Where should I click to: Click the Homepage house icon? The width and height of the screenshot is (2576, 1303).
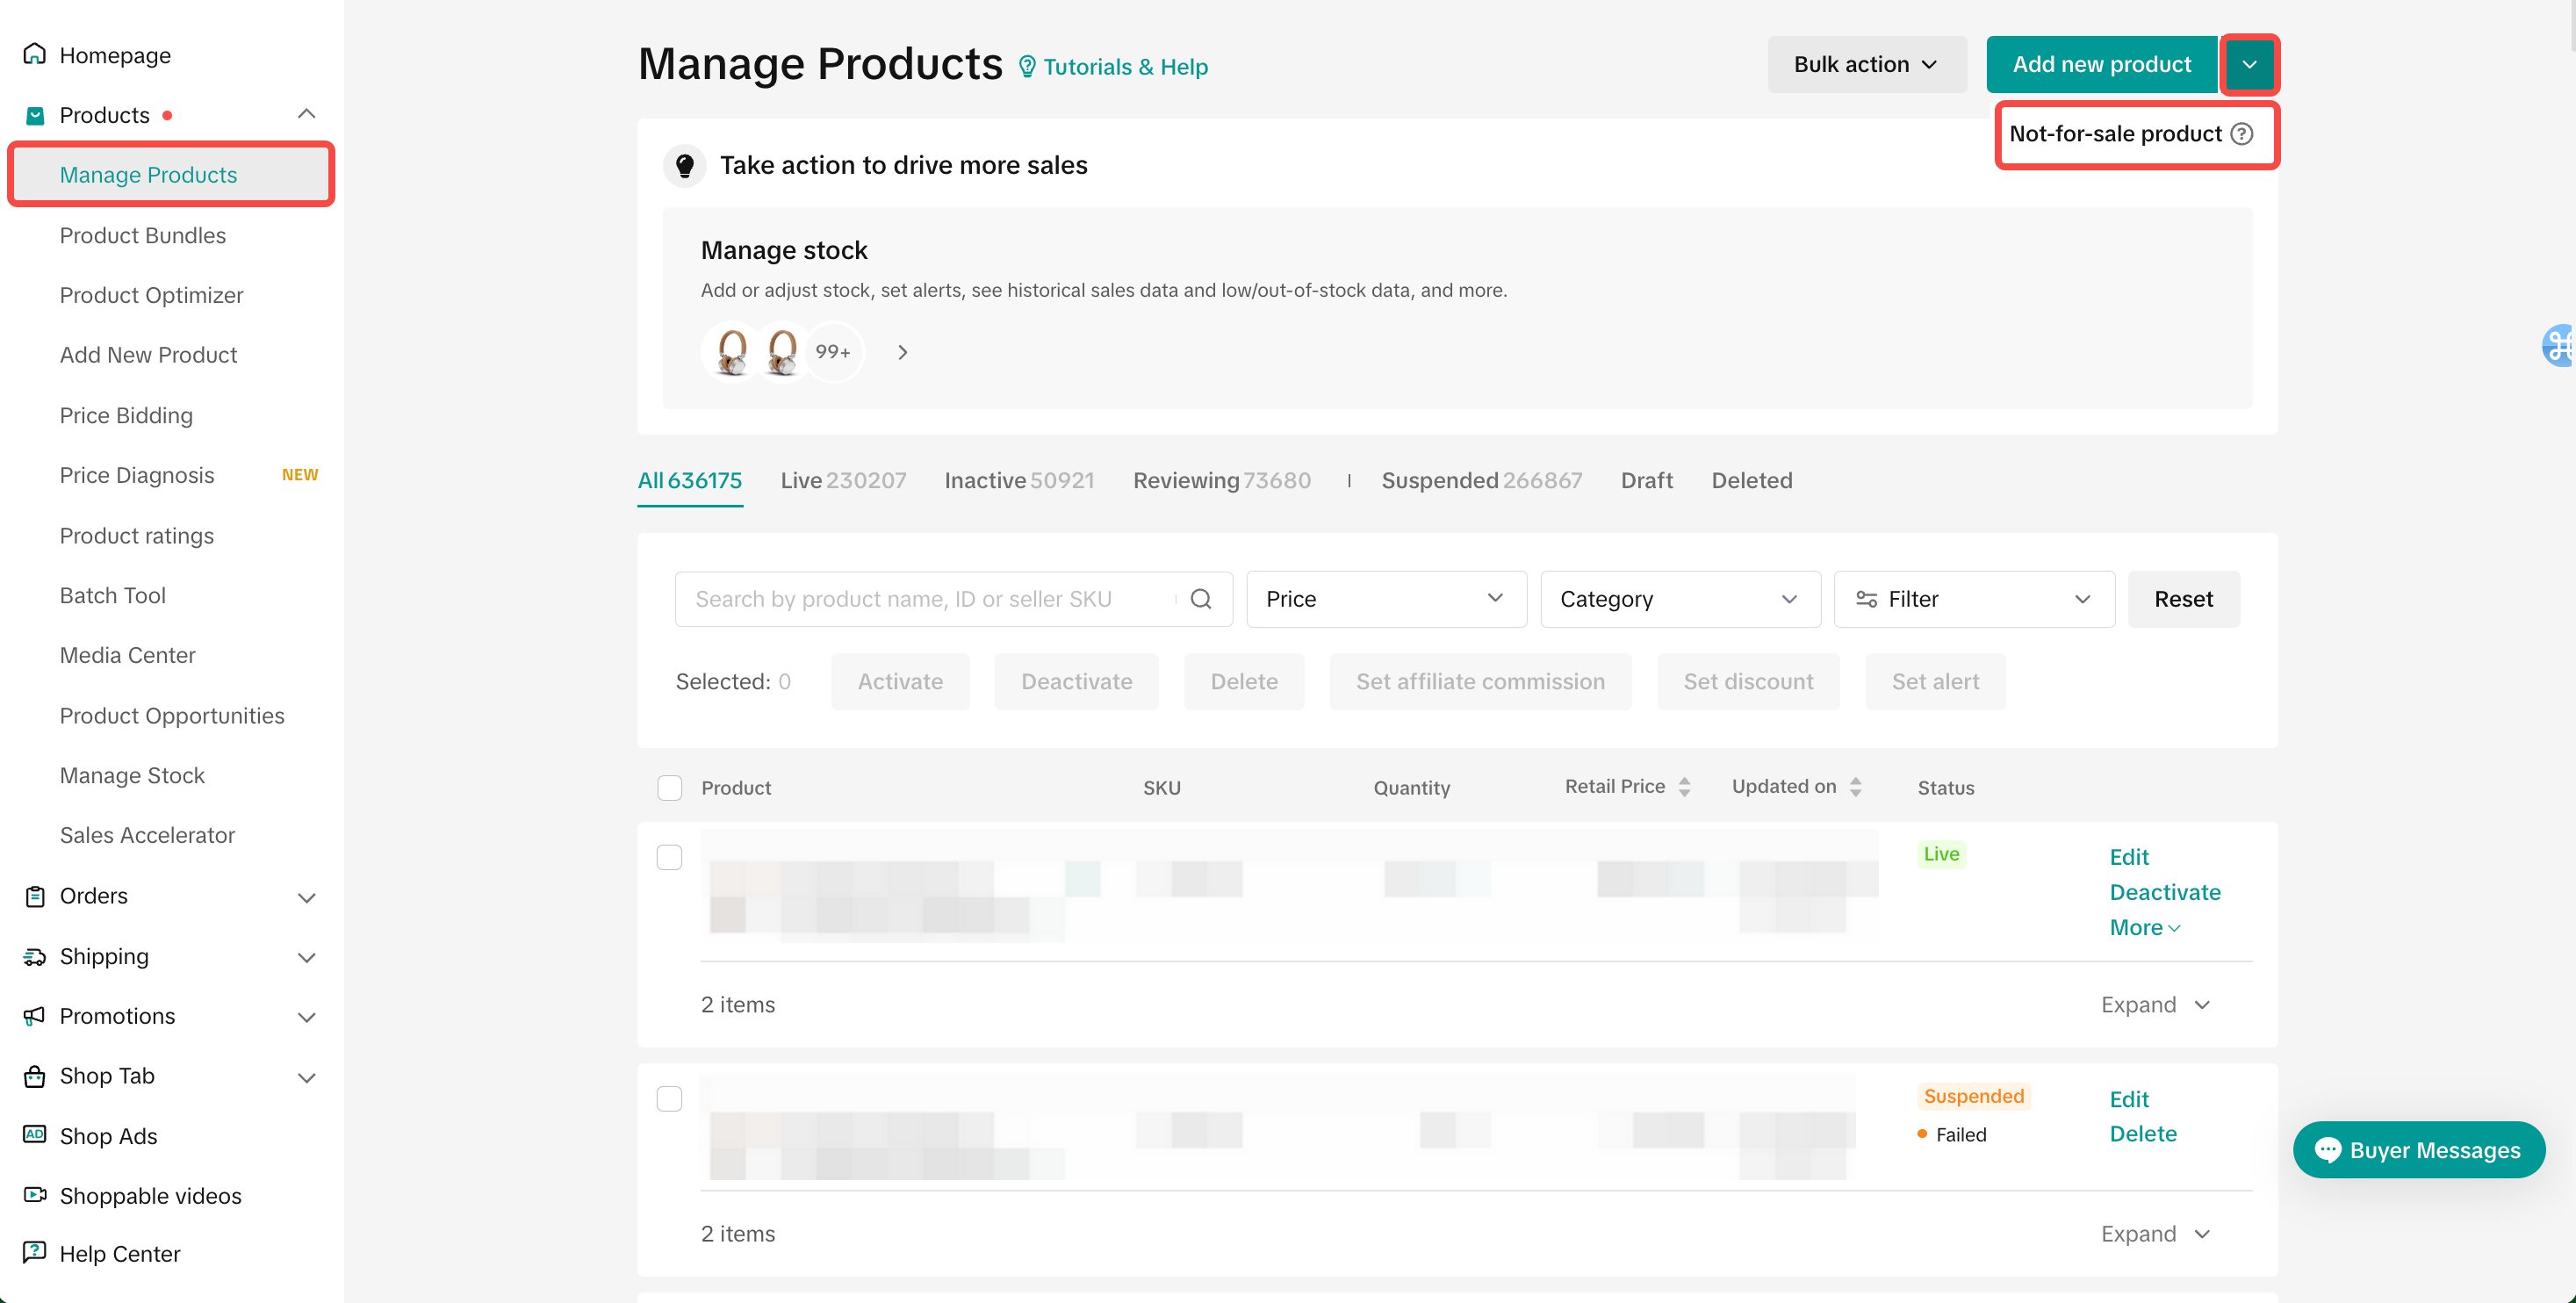35,54
